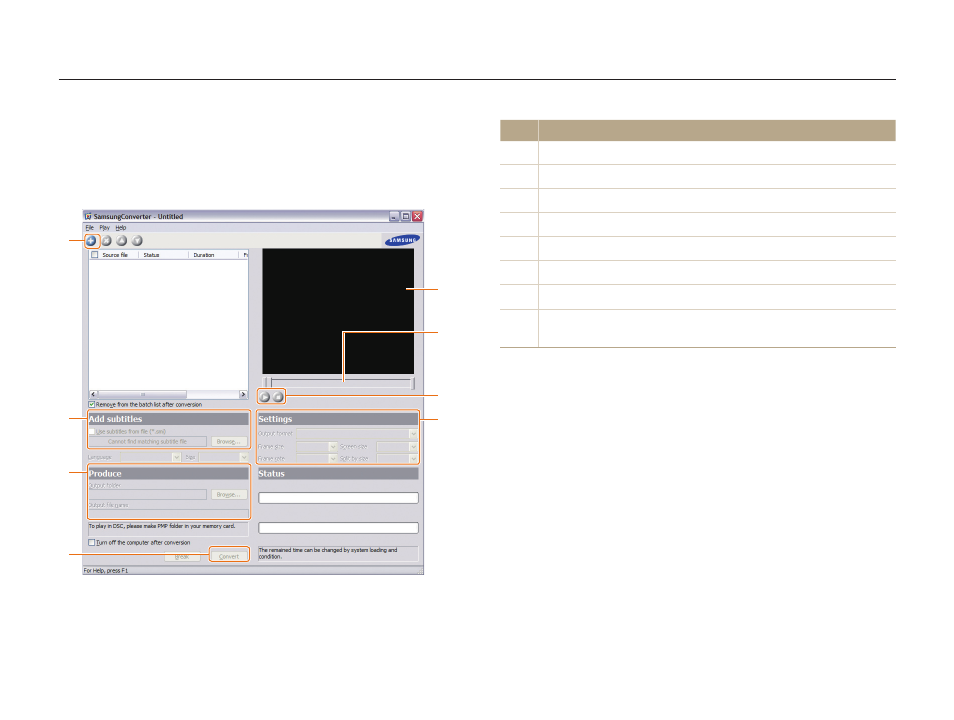The height and width of the screenshot is (720, 954).
Task: Click the Source file column header
Action: coord(115,255)
